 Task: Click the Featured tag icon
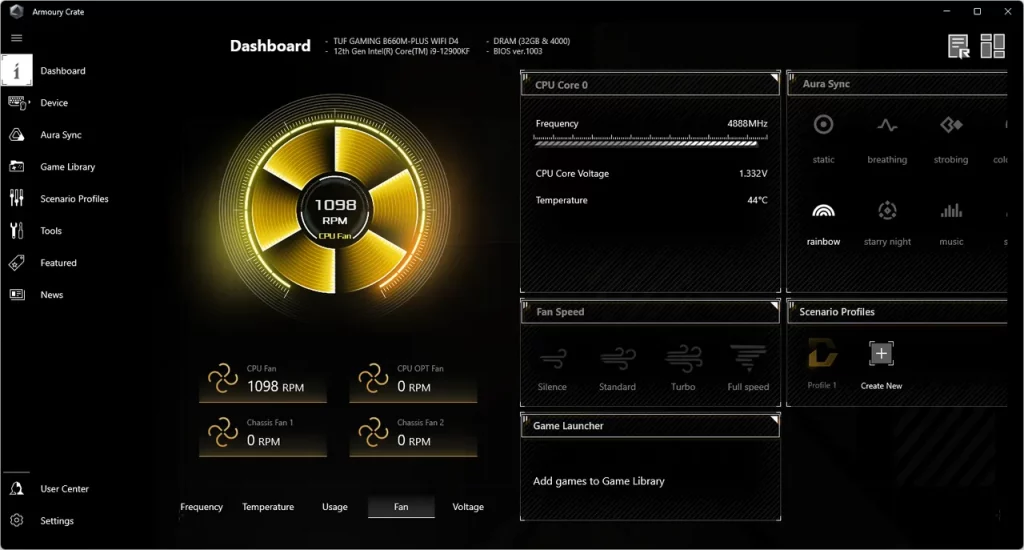pyautogui.click(x=16, y=263)
